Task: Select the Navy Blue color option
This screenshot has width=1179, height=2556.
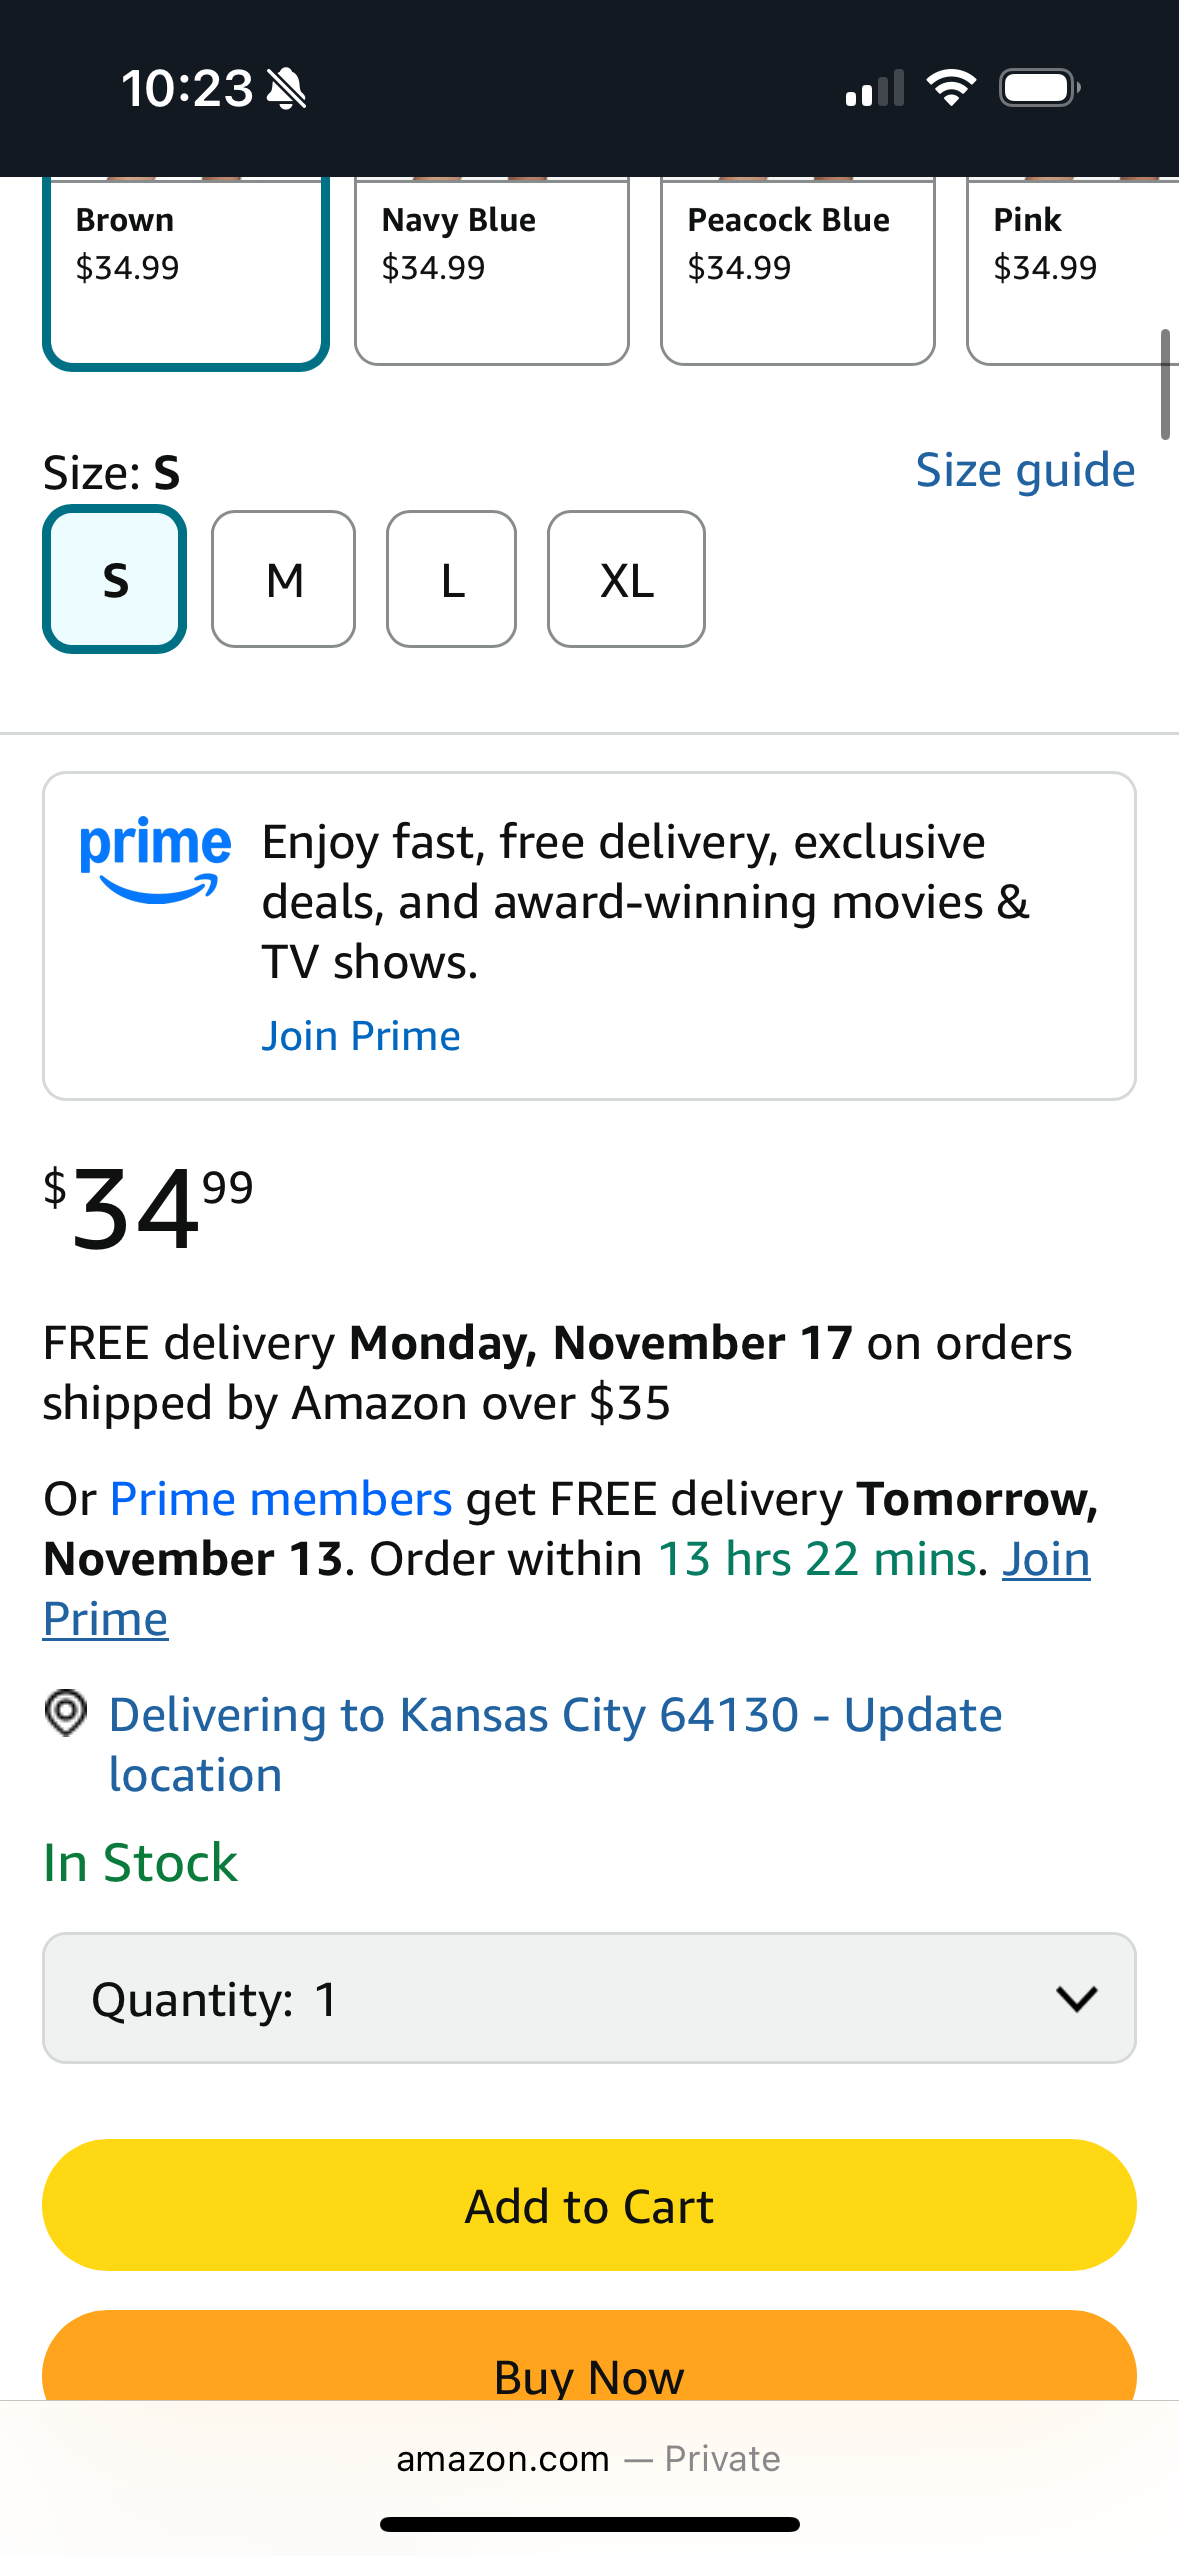Action: click(492, 268)
